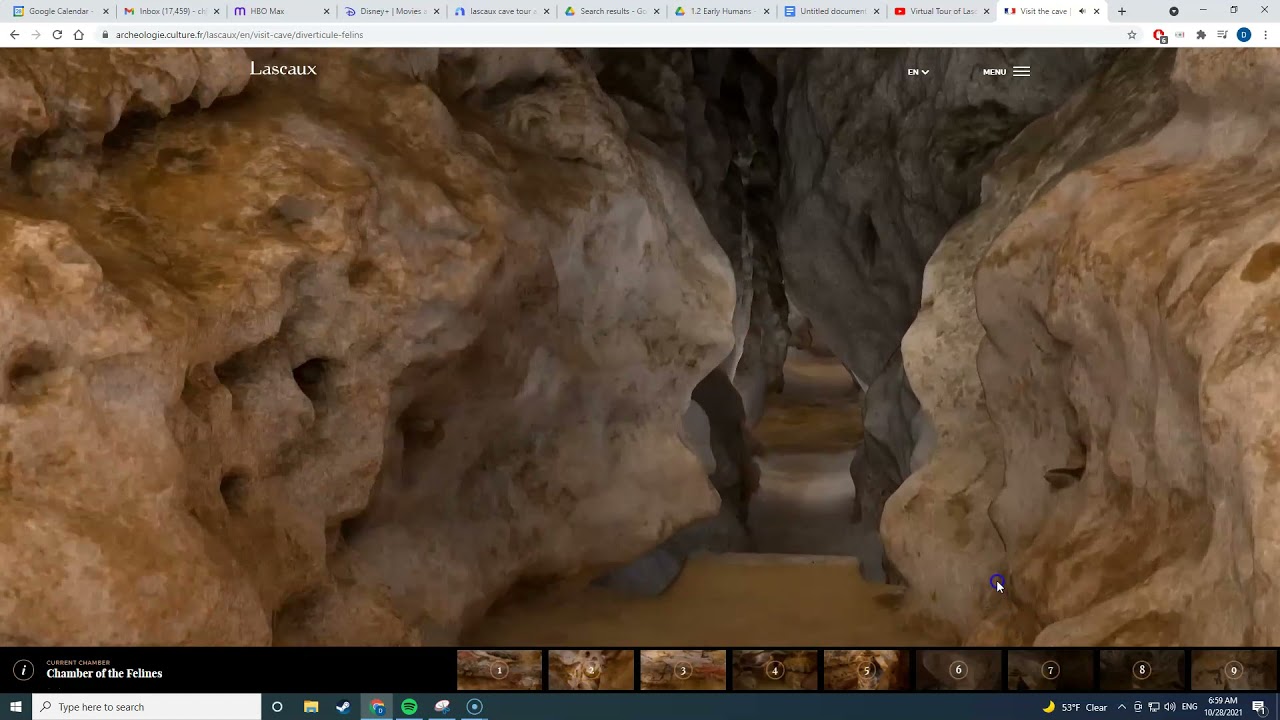Open the notification center icon
The width and height of the screenshot is (1280, 720).
point(1259,707)
